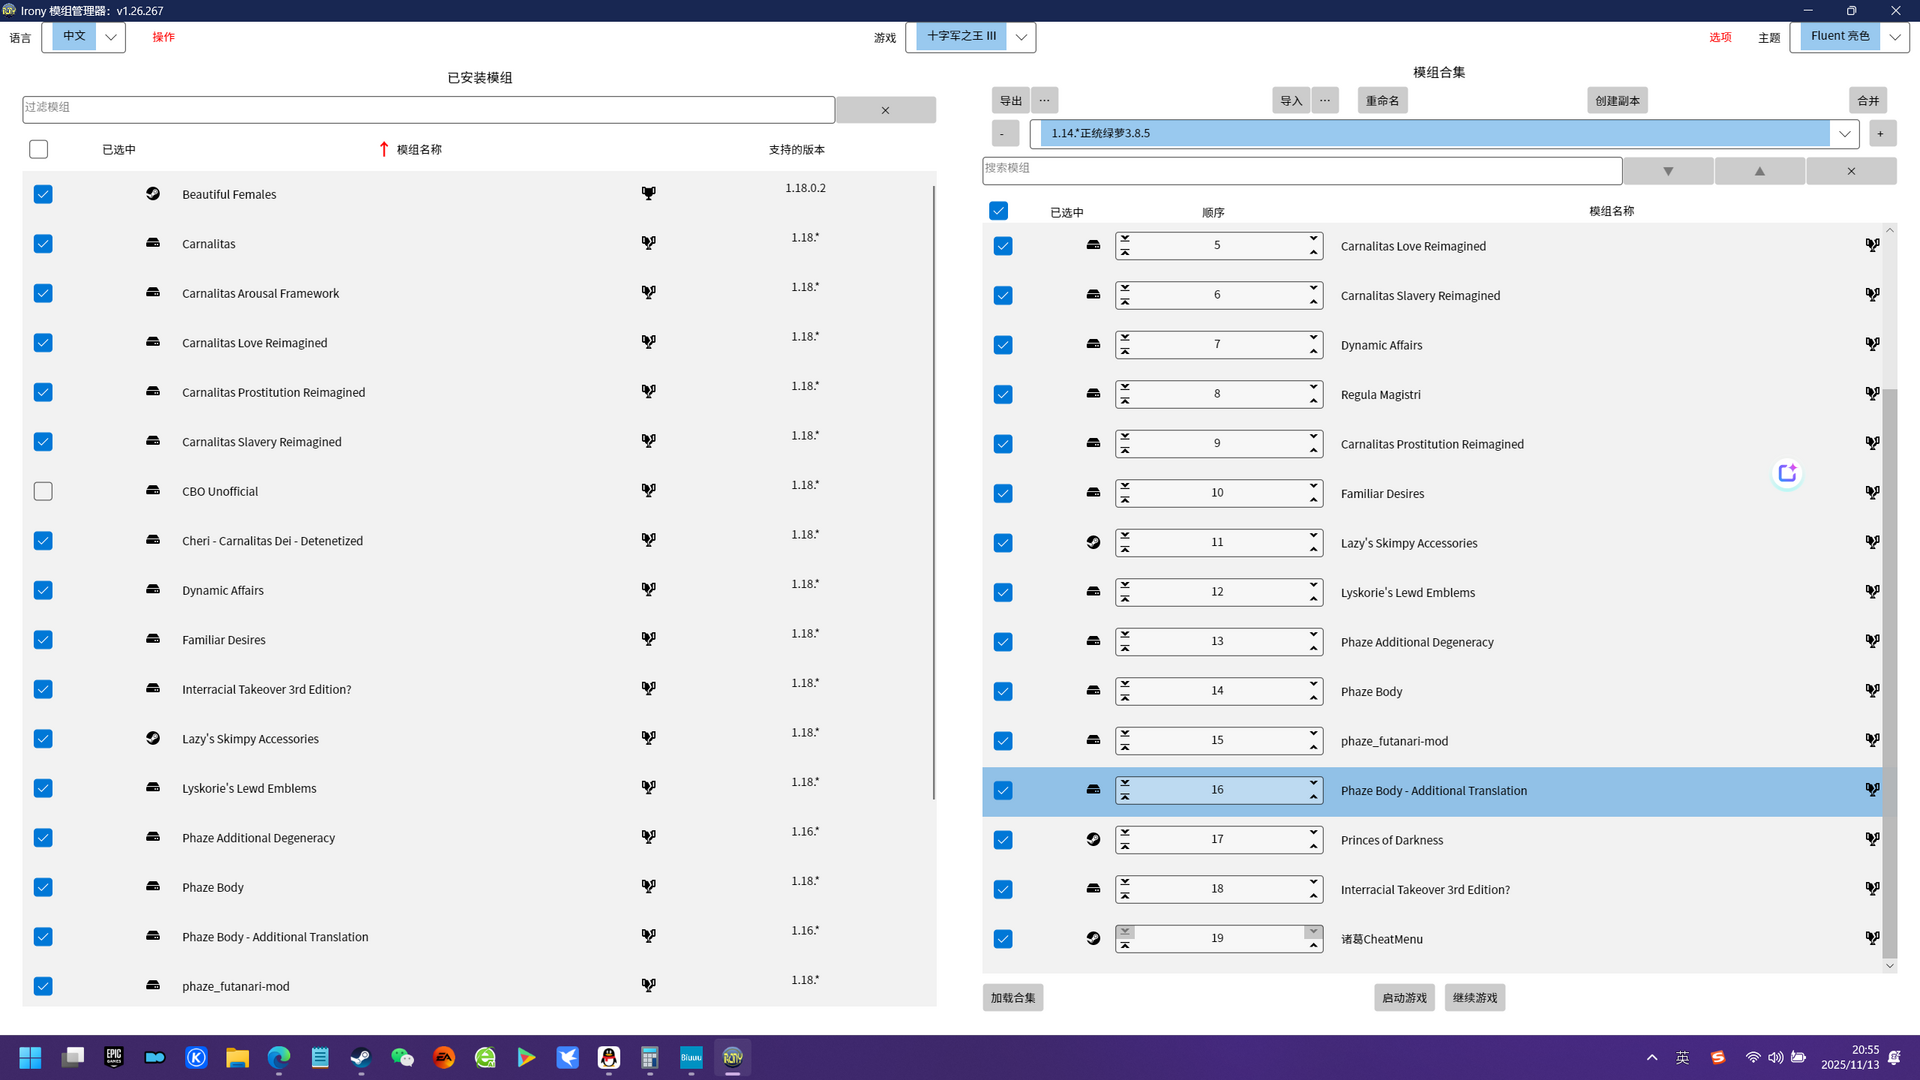Click the local drive icon for CBO Unofficial

click(153, 490)
